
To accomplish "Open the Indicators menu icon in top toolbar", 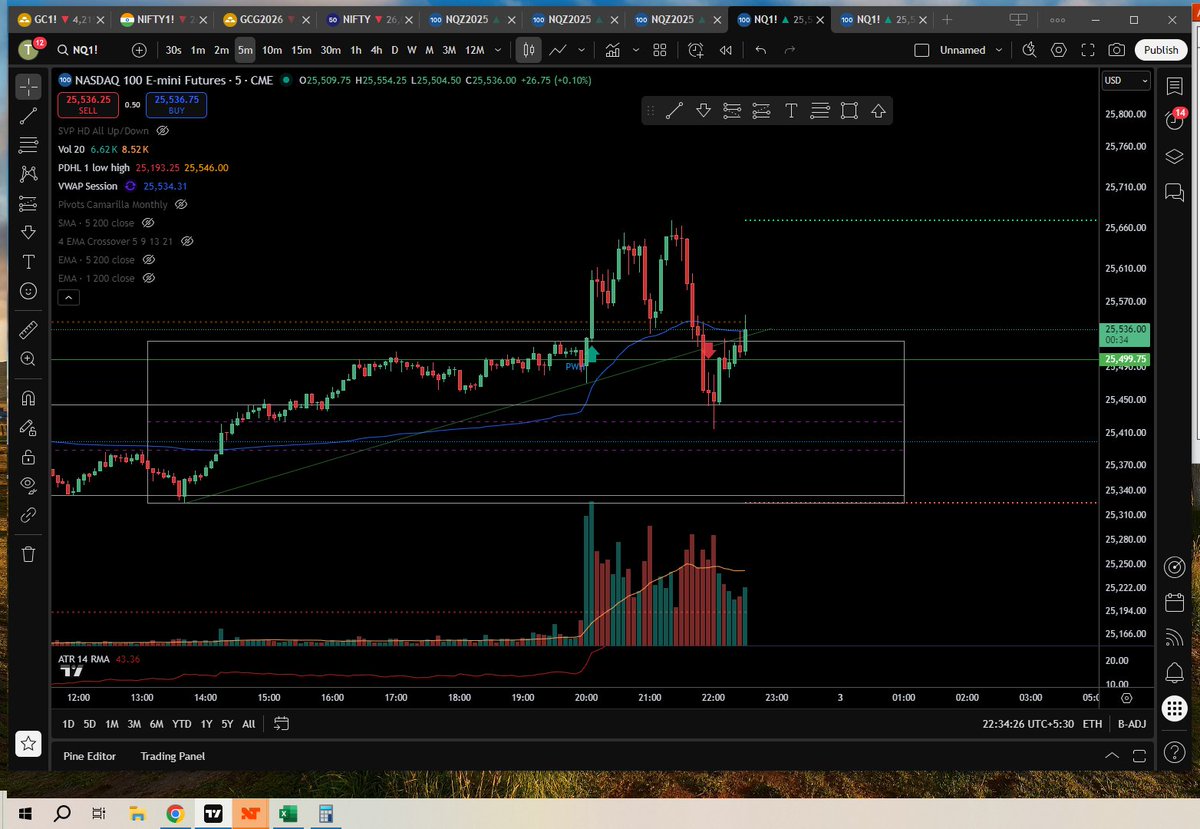I will coord(611,50).
